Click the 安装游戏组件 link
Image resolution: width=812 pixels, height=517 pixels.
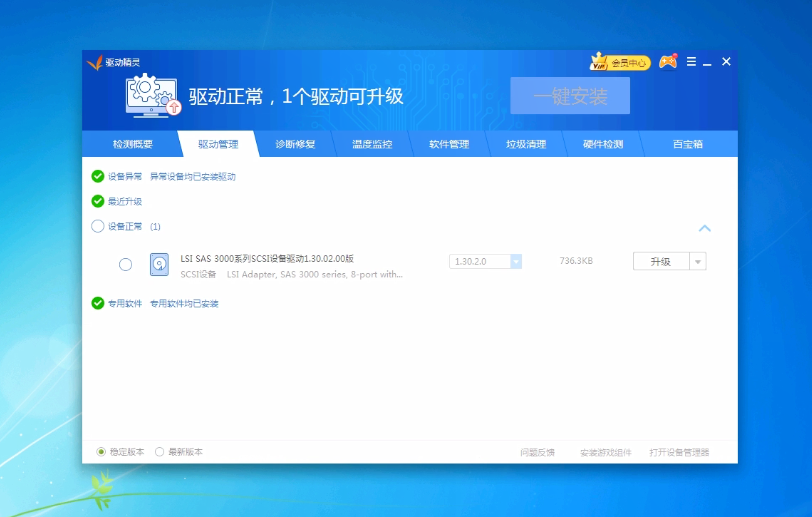pyautogui.click(x=606, y=452)
